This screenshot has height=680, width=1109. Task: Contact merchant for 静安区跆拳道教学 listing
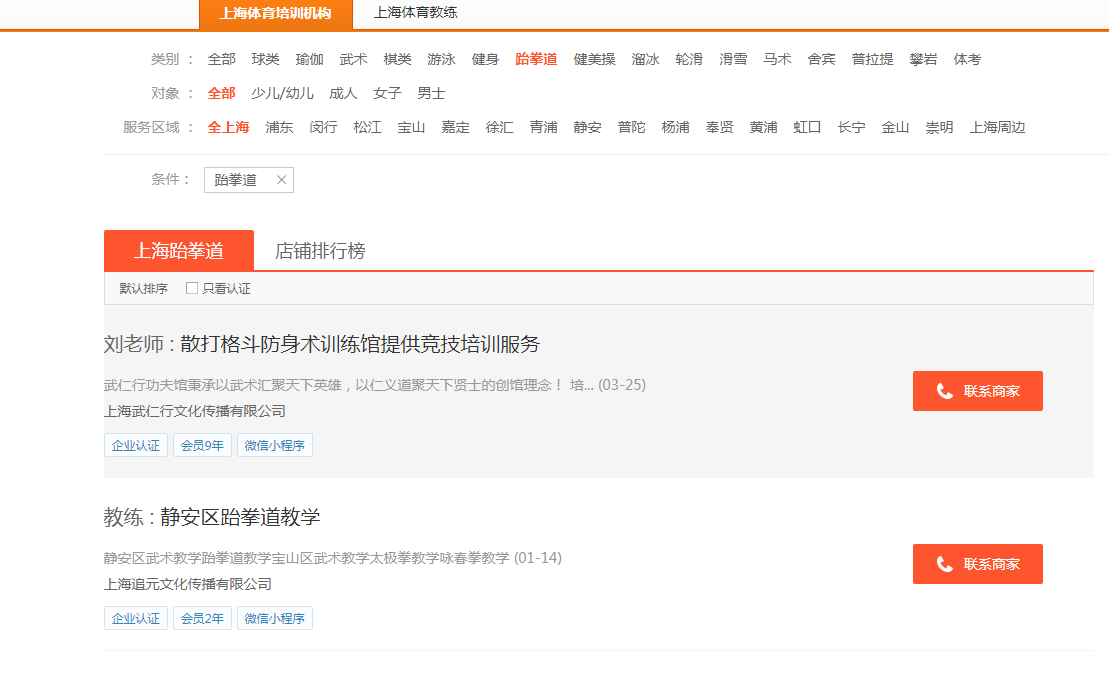[x=977, y=564]
